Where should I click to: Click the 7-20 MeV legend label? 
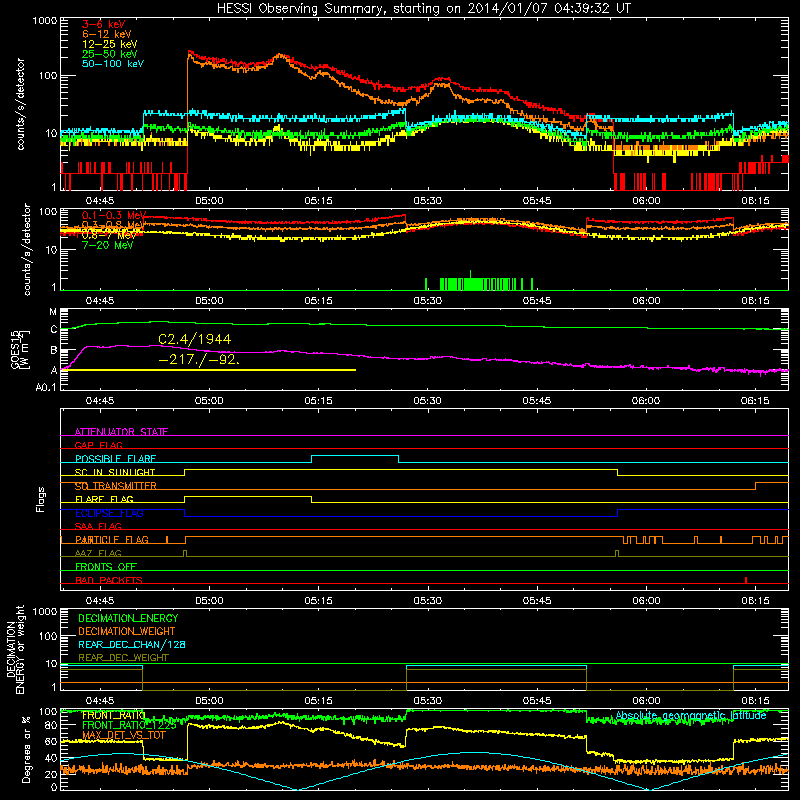point(107,245)
